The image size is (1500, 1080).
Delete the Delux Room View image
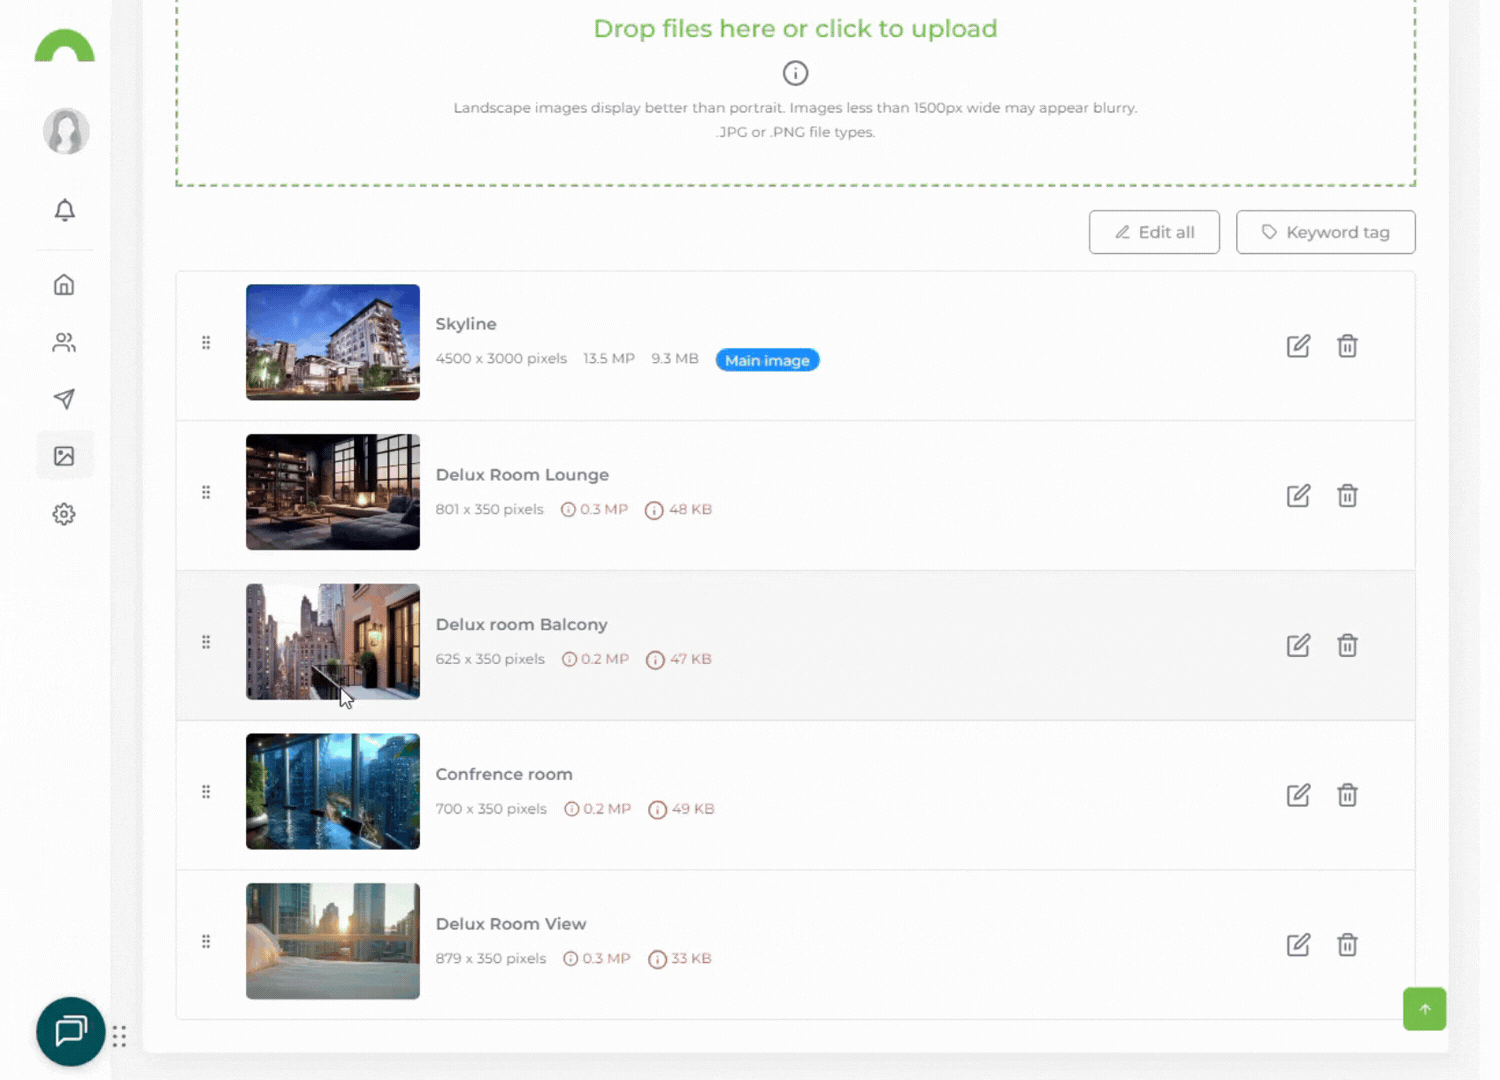tap(1347, 944)
